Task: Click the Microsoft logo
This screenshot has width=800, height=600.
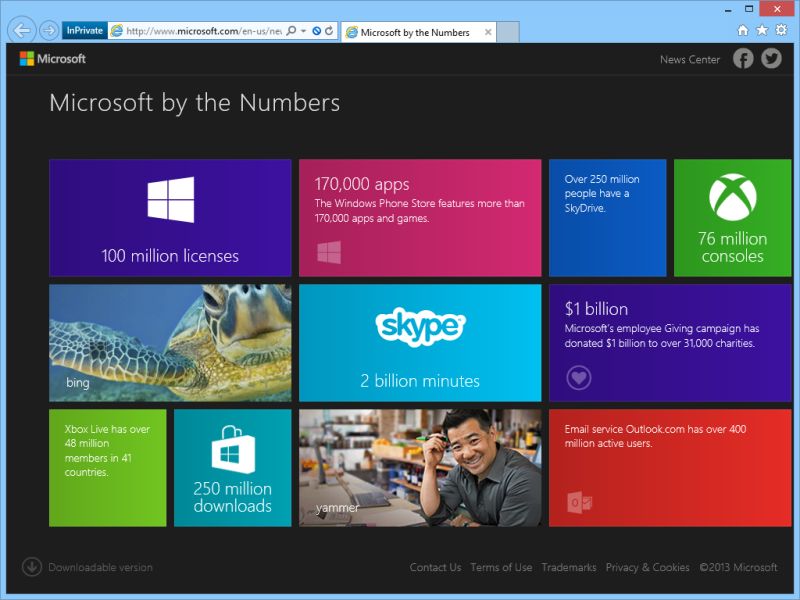Action: click(x=53, y=59)
